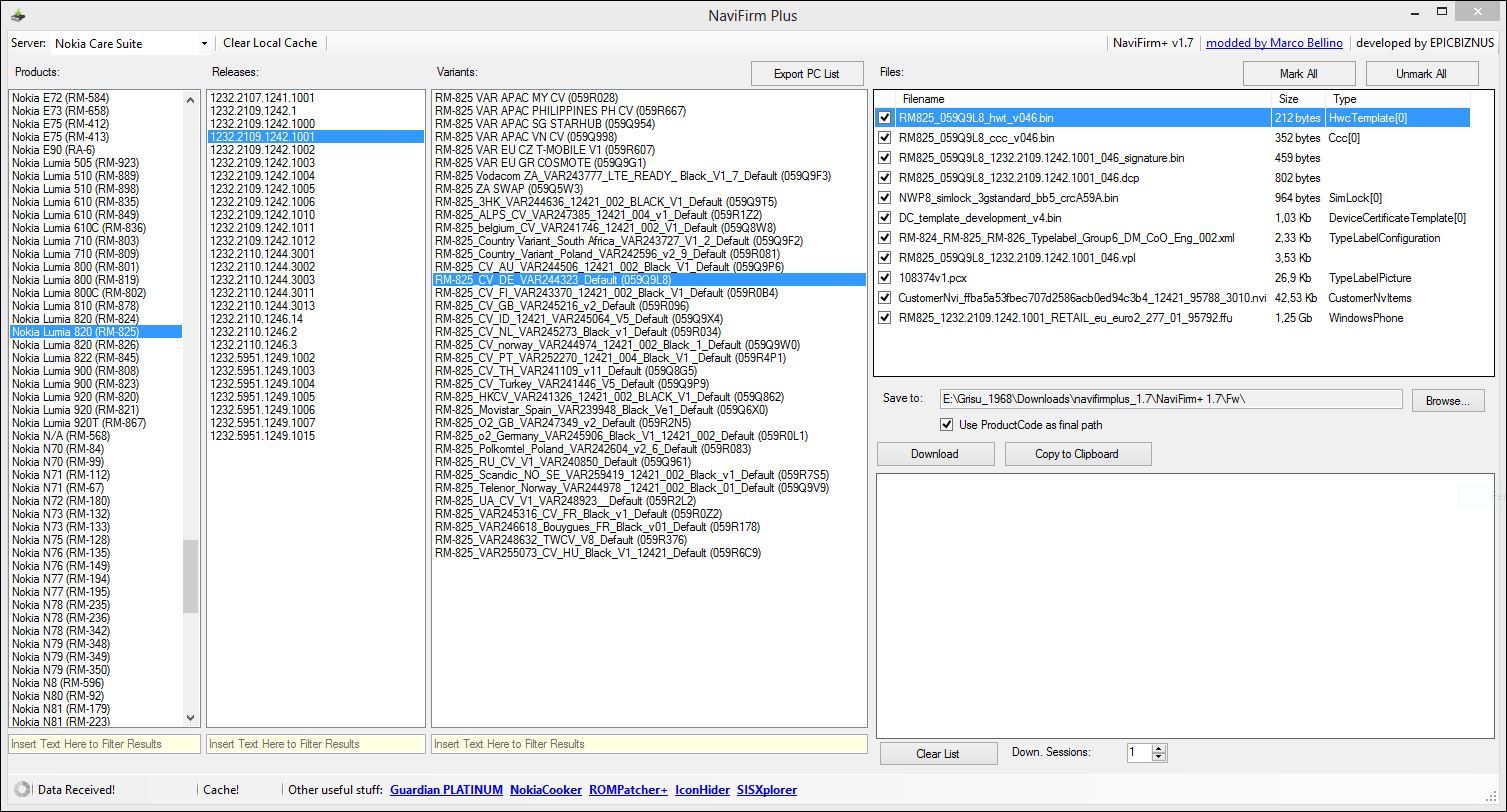This screenshot has width=1507, height=812.
Task: Uncheck the Typelabel_Group6 xml file checkbox
Action: pos(884,238)
